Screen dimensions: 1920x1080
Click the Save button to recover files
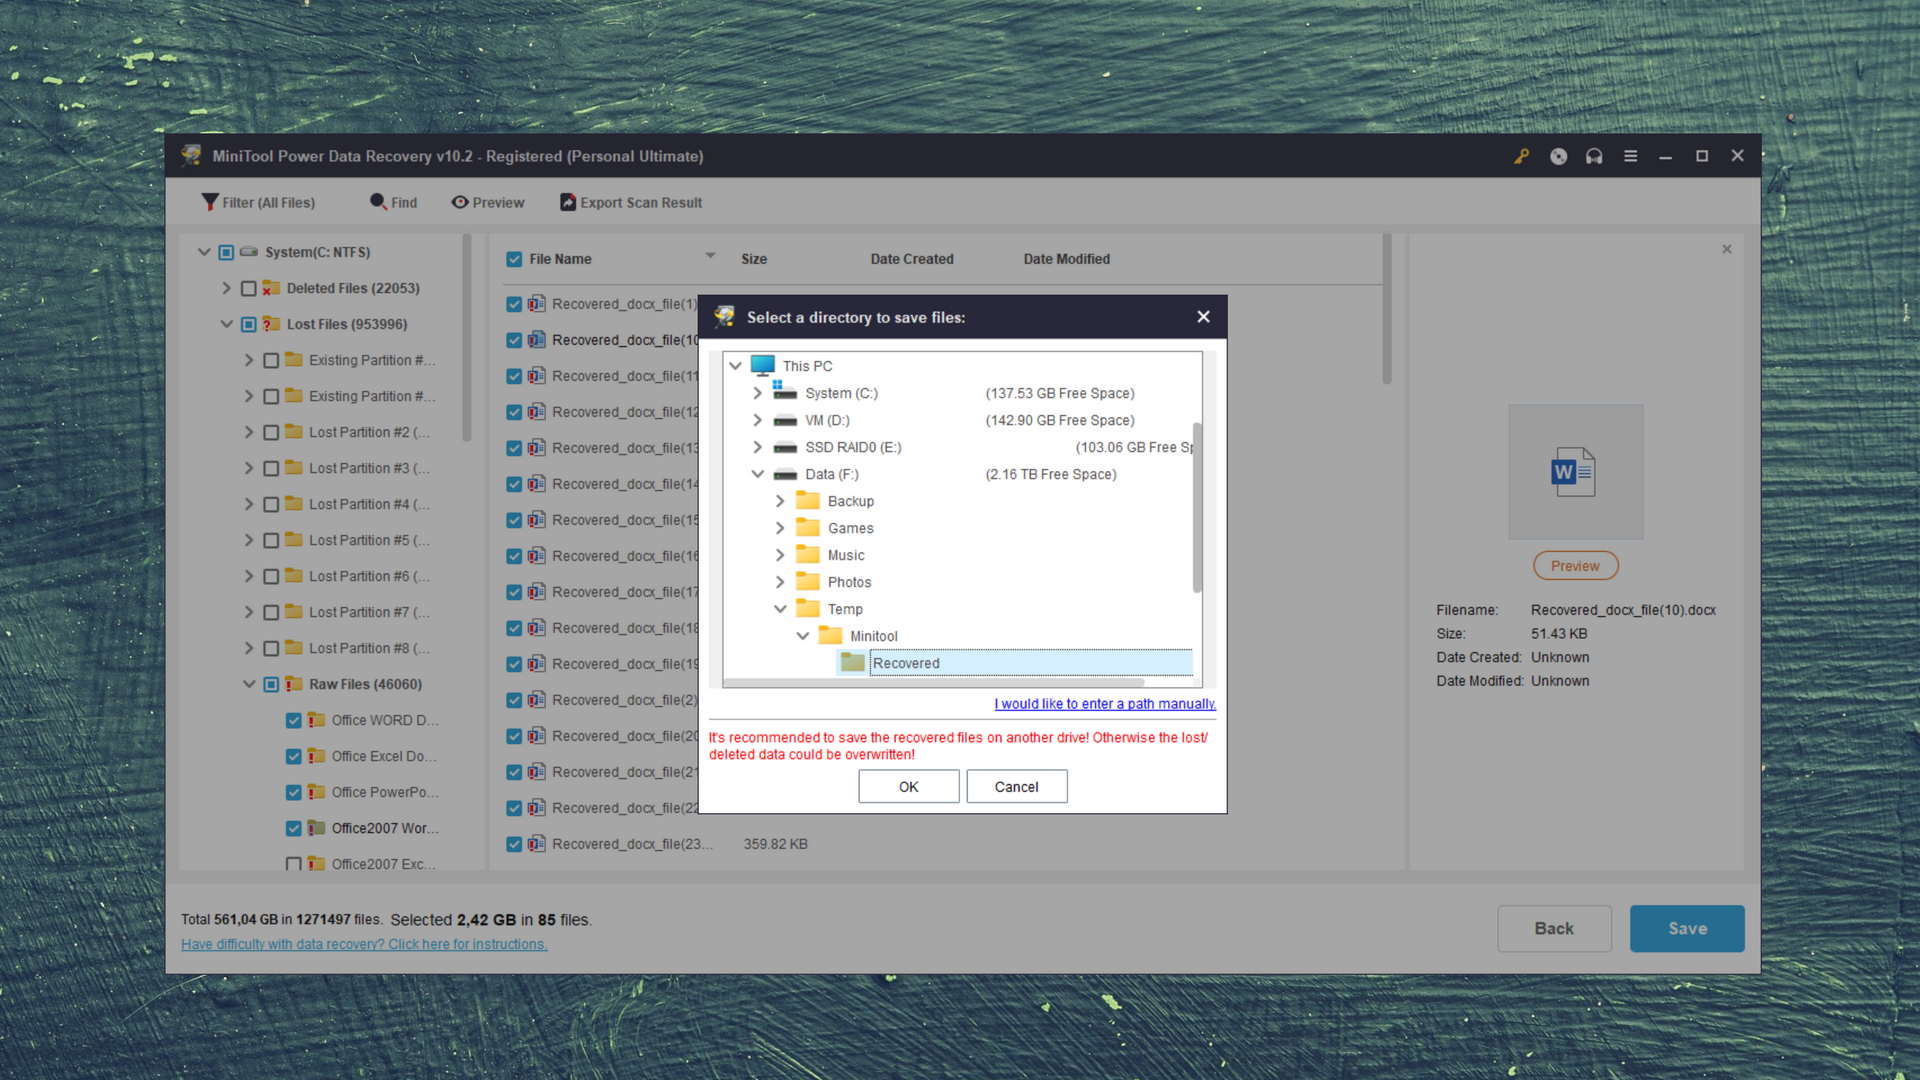tap(1687, 928)
